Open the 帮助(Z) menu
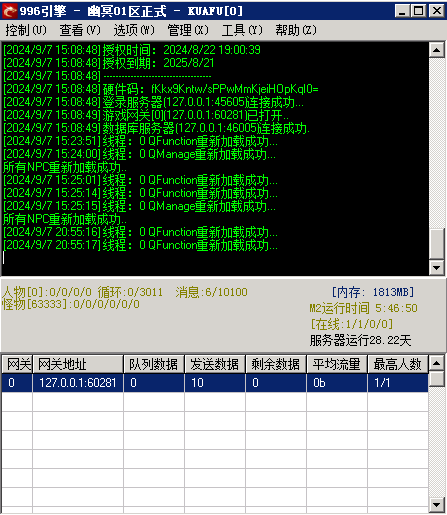 tap(296, 30)
